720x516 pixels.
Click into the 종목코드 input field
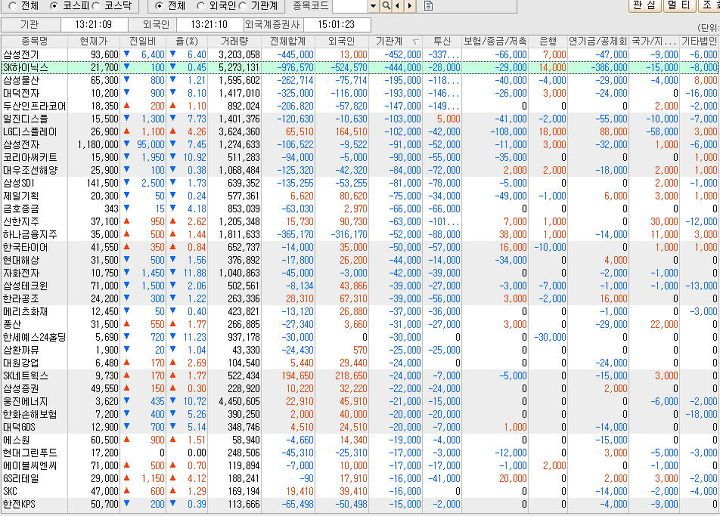350,6
